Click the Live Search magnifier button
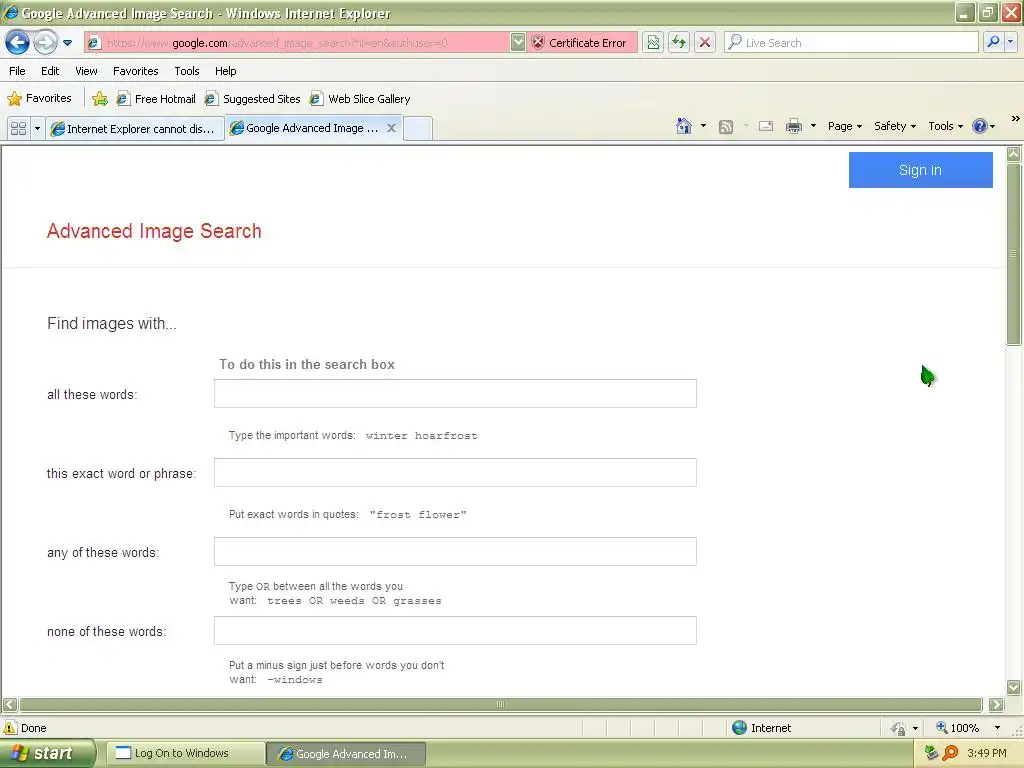 (993, 42)
